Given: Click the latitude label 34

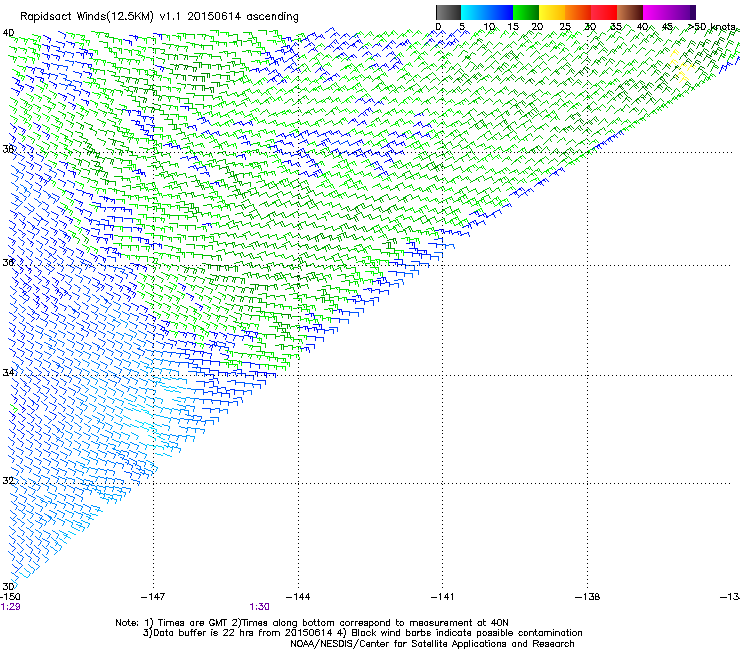Looking at the screenshot, I should coord(8,372).
